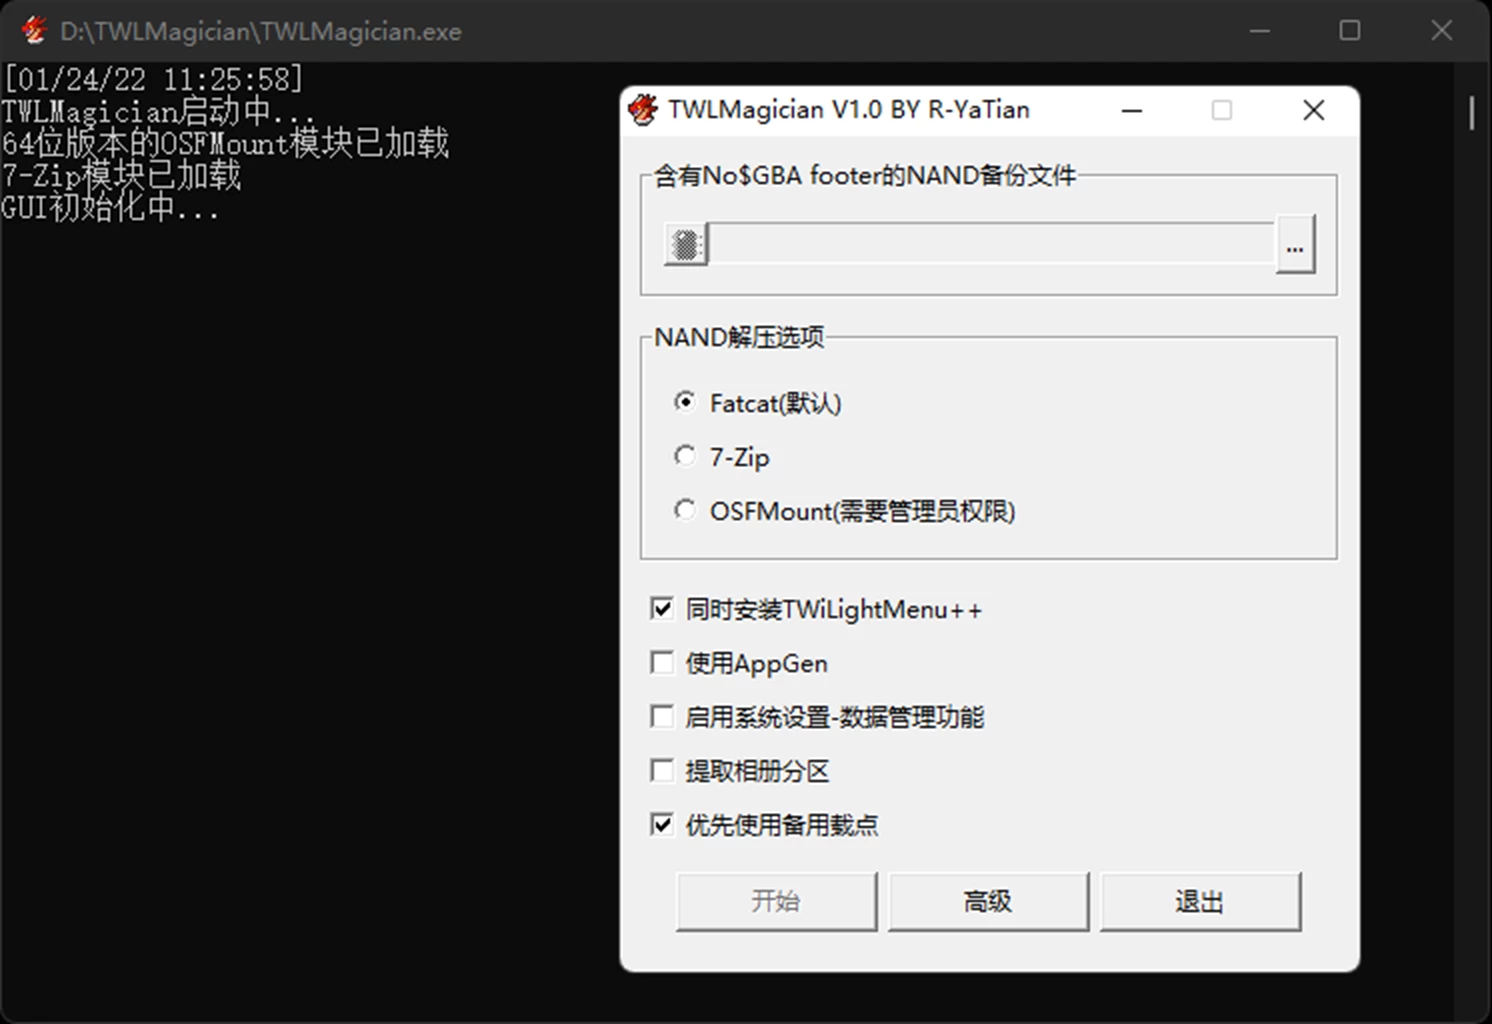
Task: Click the 开始 button
Action: [776, 901]
